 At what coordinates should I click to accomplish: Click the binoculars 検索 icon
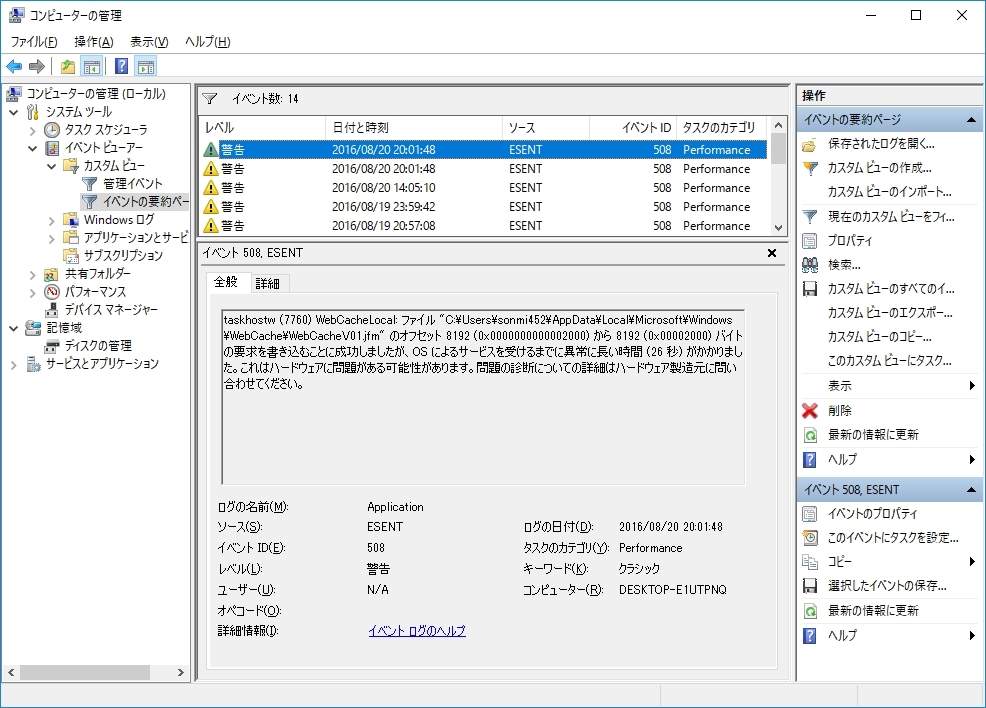pos(810,265)
